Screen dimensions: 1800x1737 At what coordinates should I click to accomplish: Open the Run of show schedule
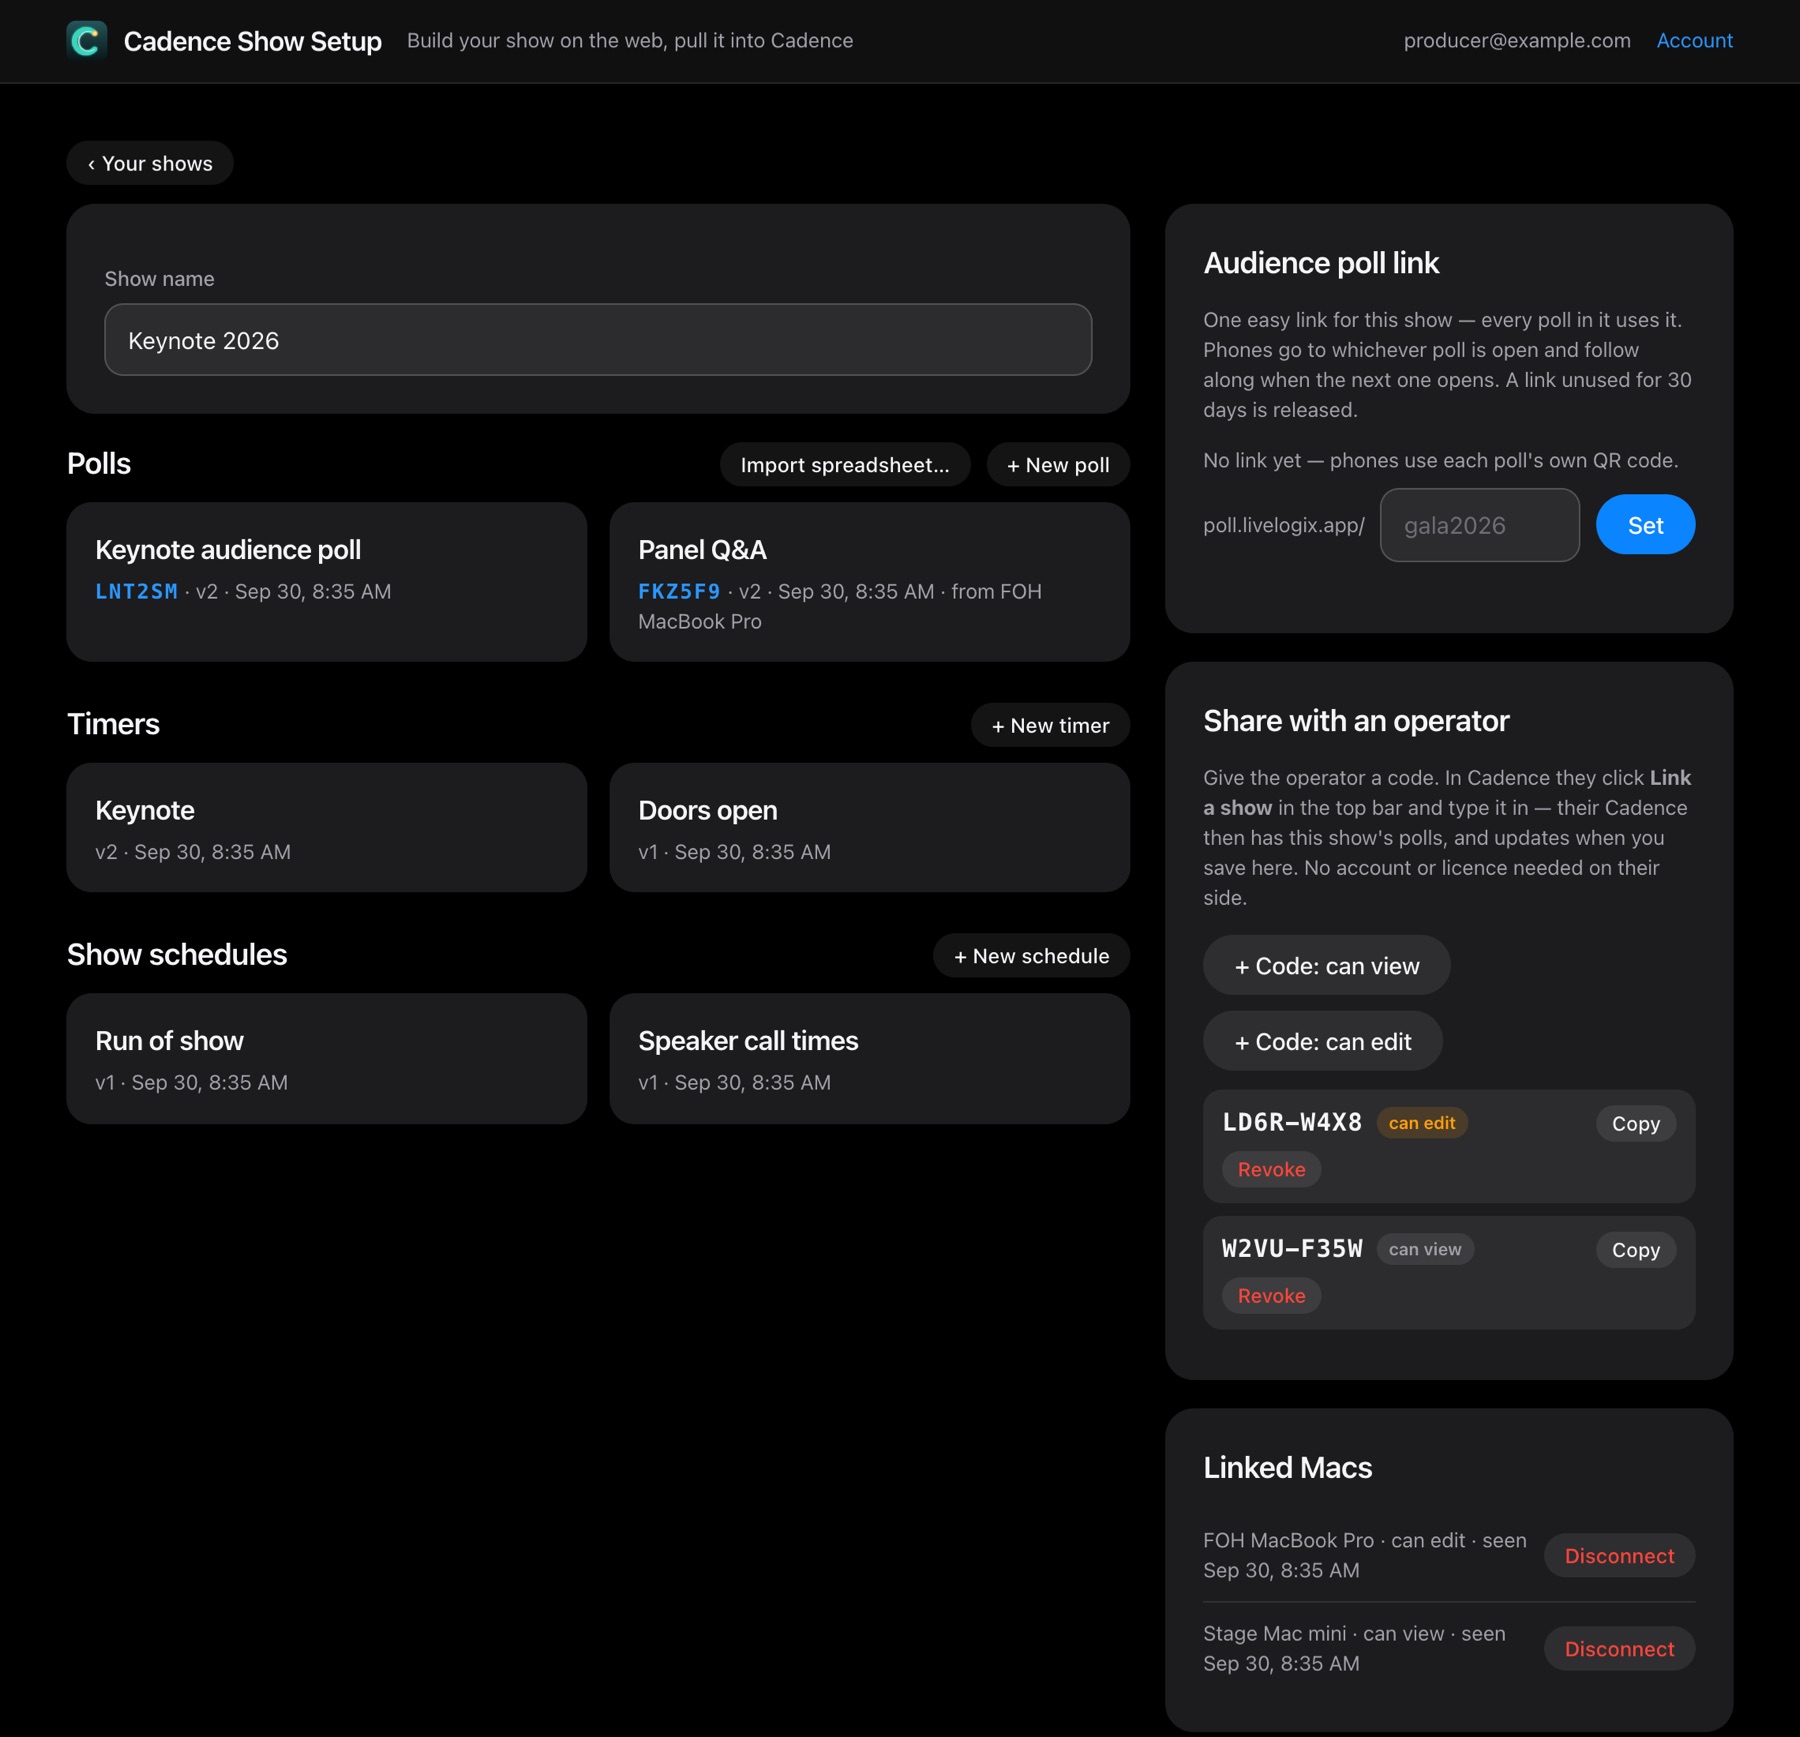coord(327,1058)
